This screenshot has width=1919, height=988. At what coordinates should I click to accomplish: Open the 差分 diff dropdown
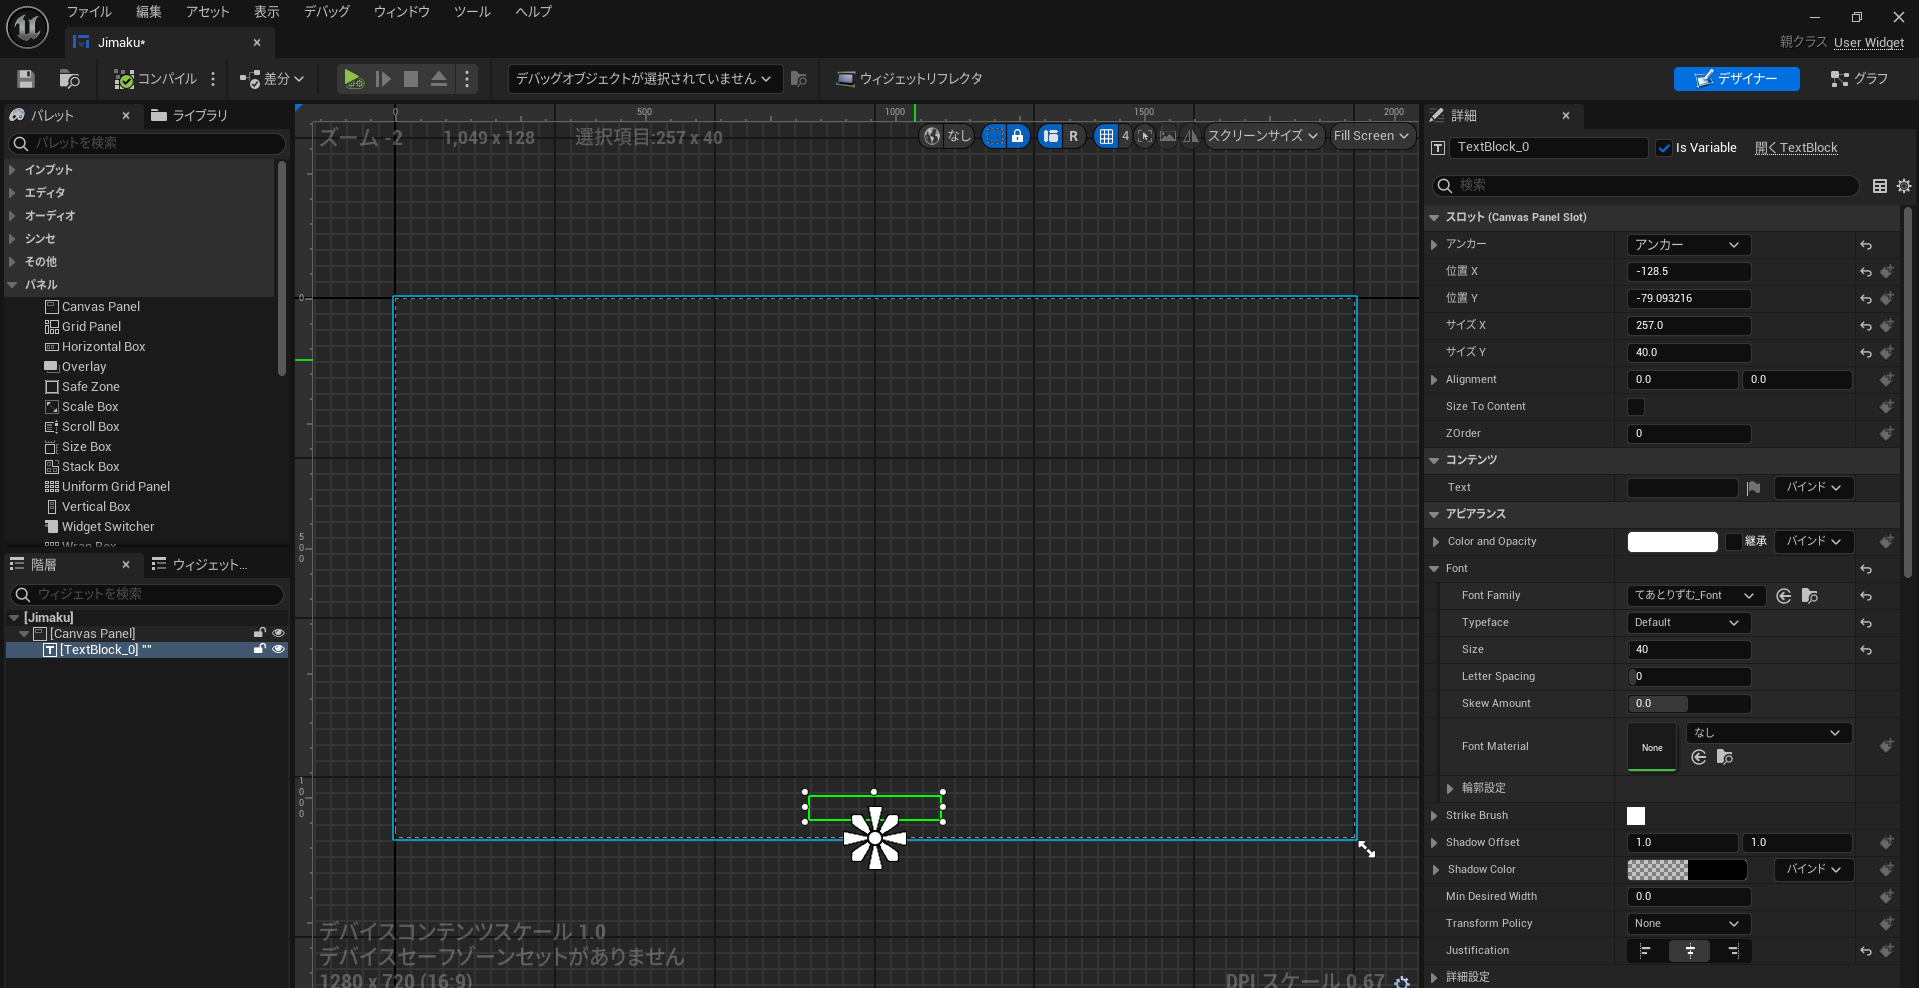(272, 79)
